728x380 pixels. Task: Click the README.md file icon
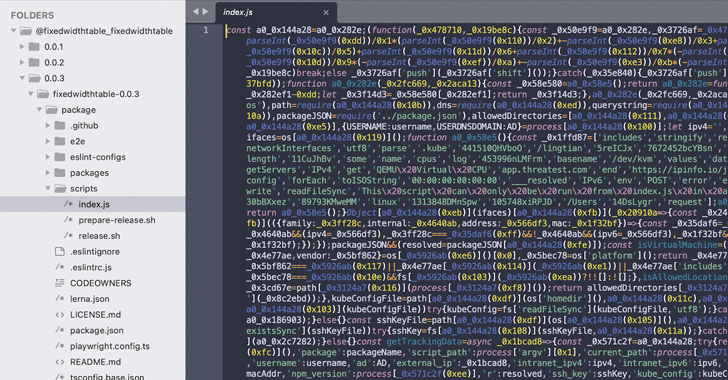point(59,362)
